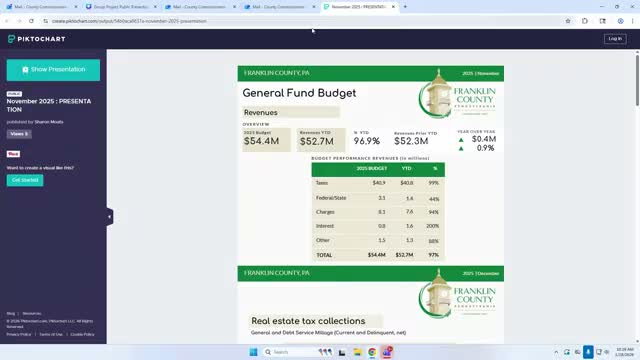Click the Other row label

click(322, 240)
